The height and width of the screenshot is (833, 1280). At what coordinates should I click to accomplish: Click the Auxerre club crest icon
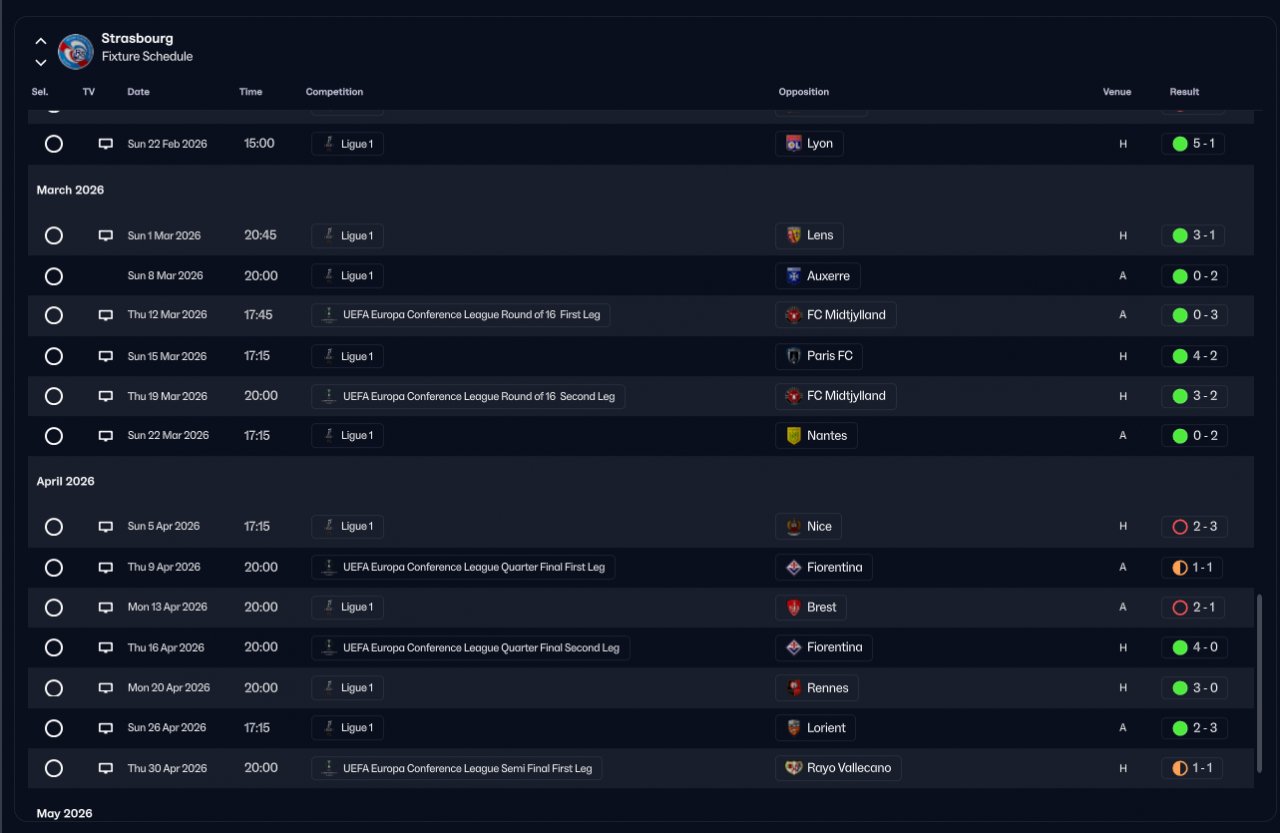794,276
